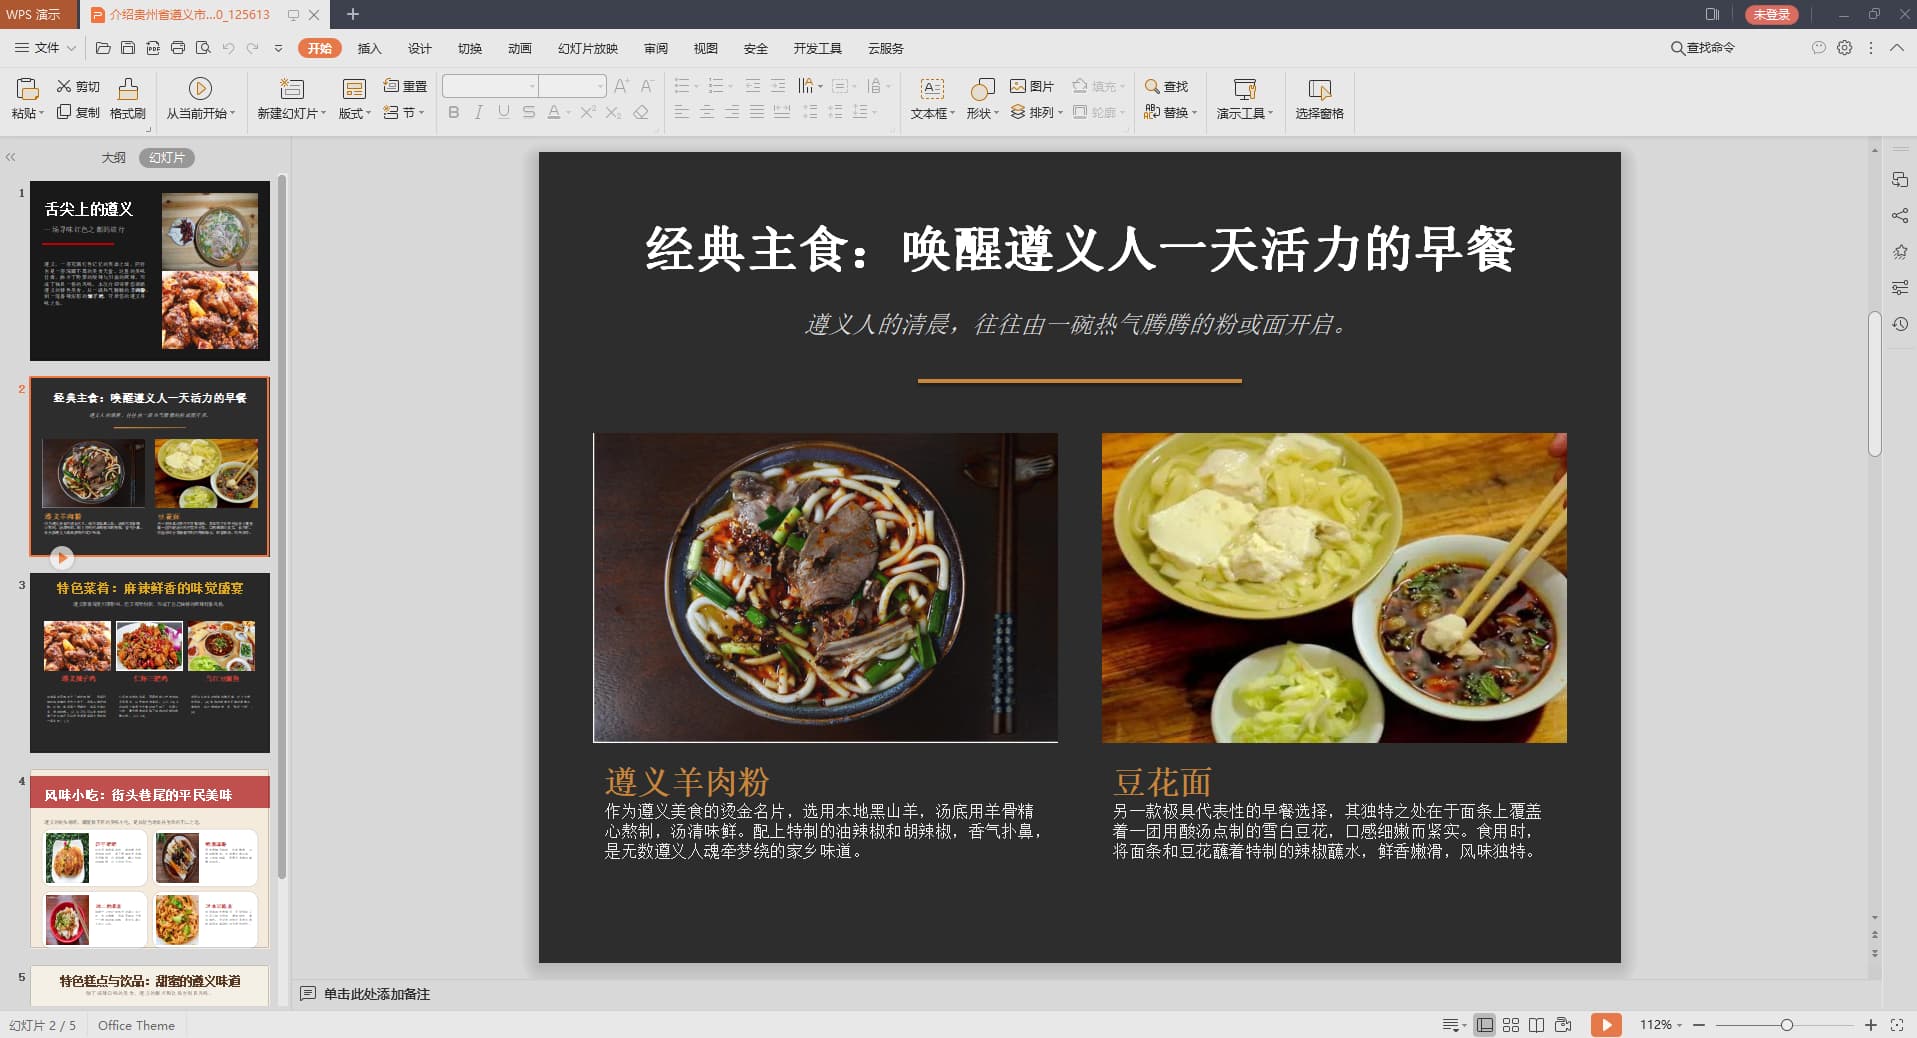Click 复制 copy tool
The width and height of the screenshot is (1917, 1038).
78,113
